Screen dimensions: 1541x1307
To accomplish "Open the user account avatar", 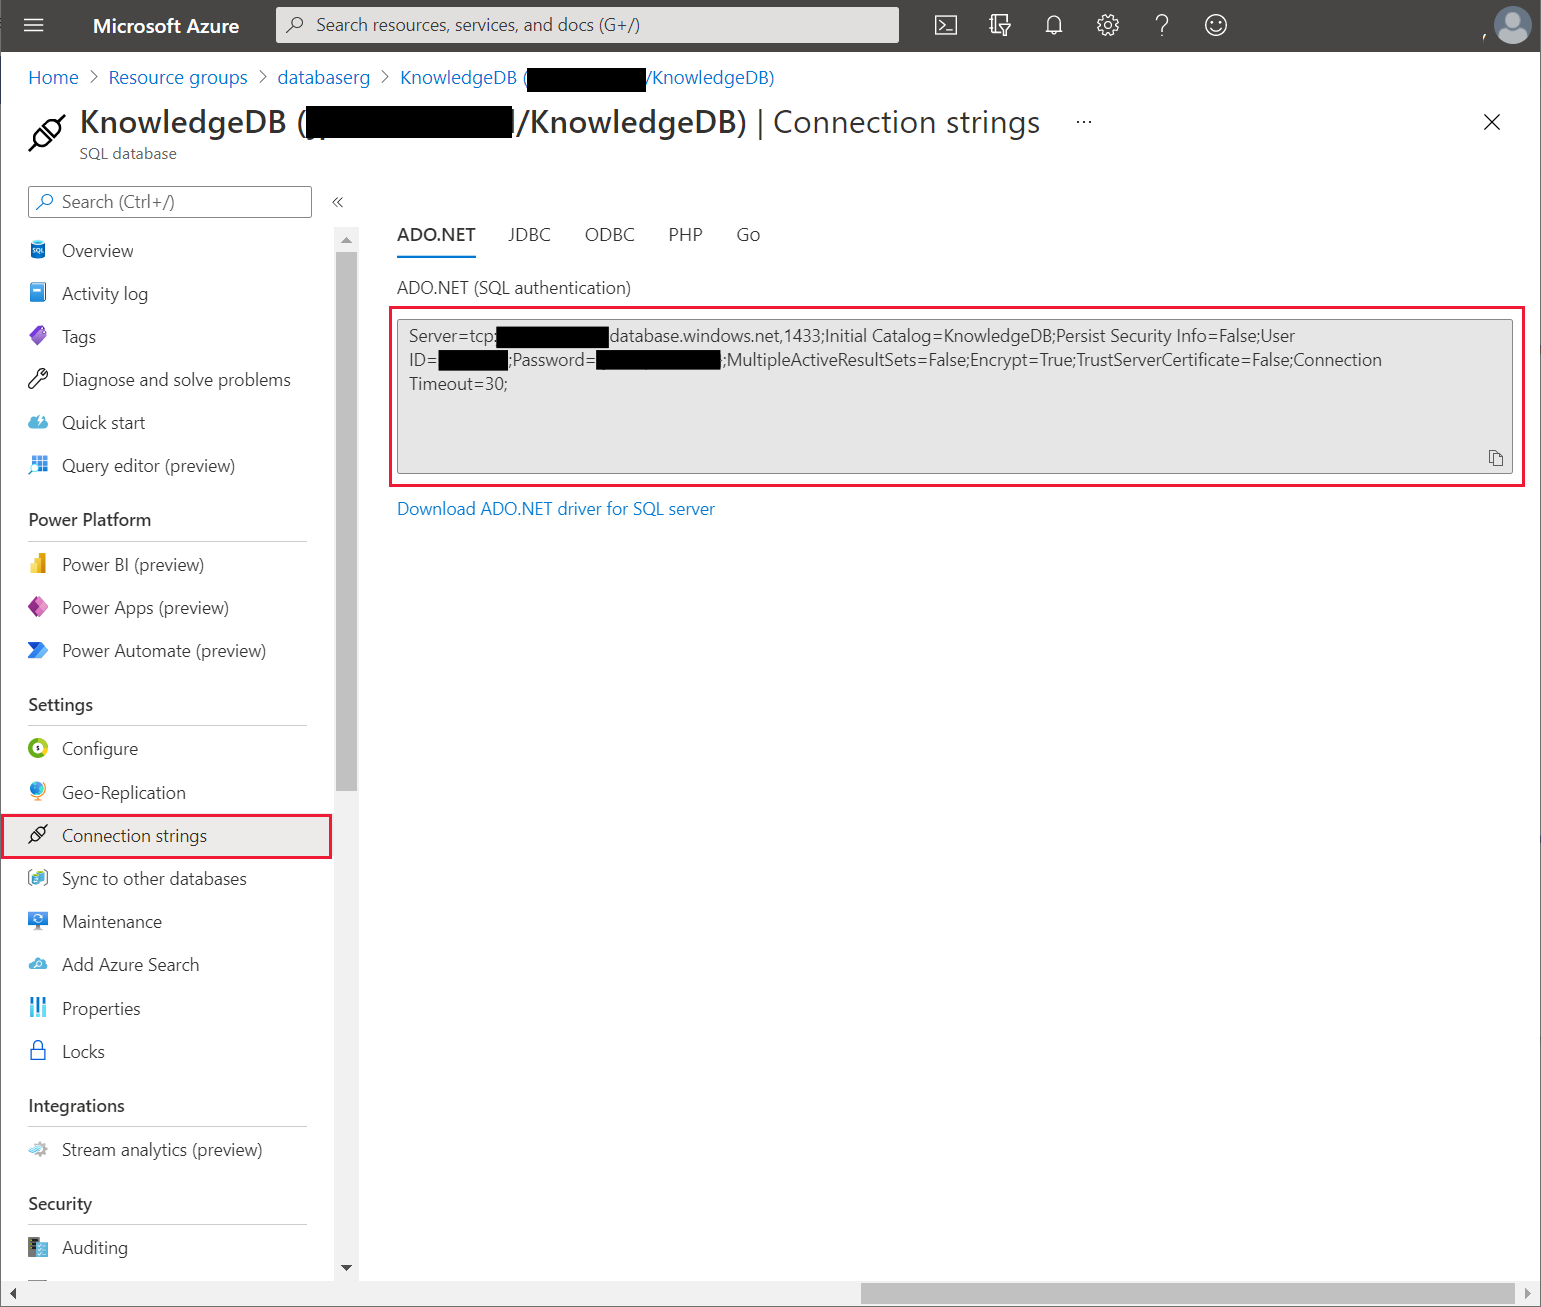I will pyautogui.click(x=1512, y=25).
